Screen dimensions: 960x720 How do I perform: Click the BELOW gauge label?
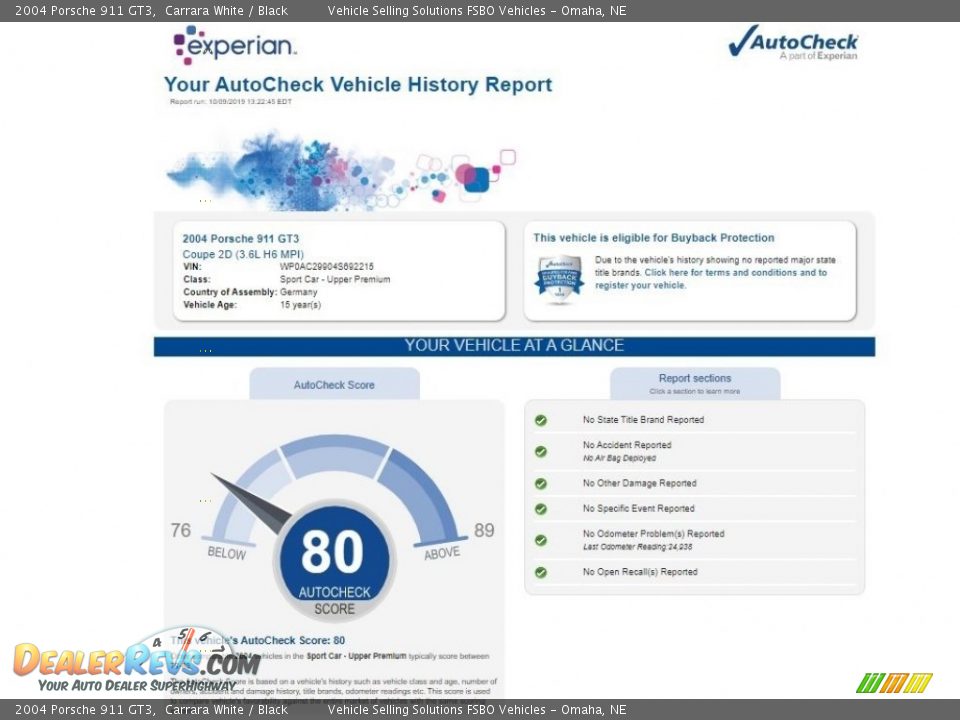227,553
